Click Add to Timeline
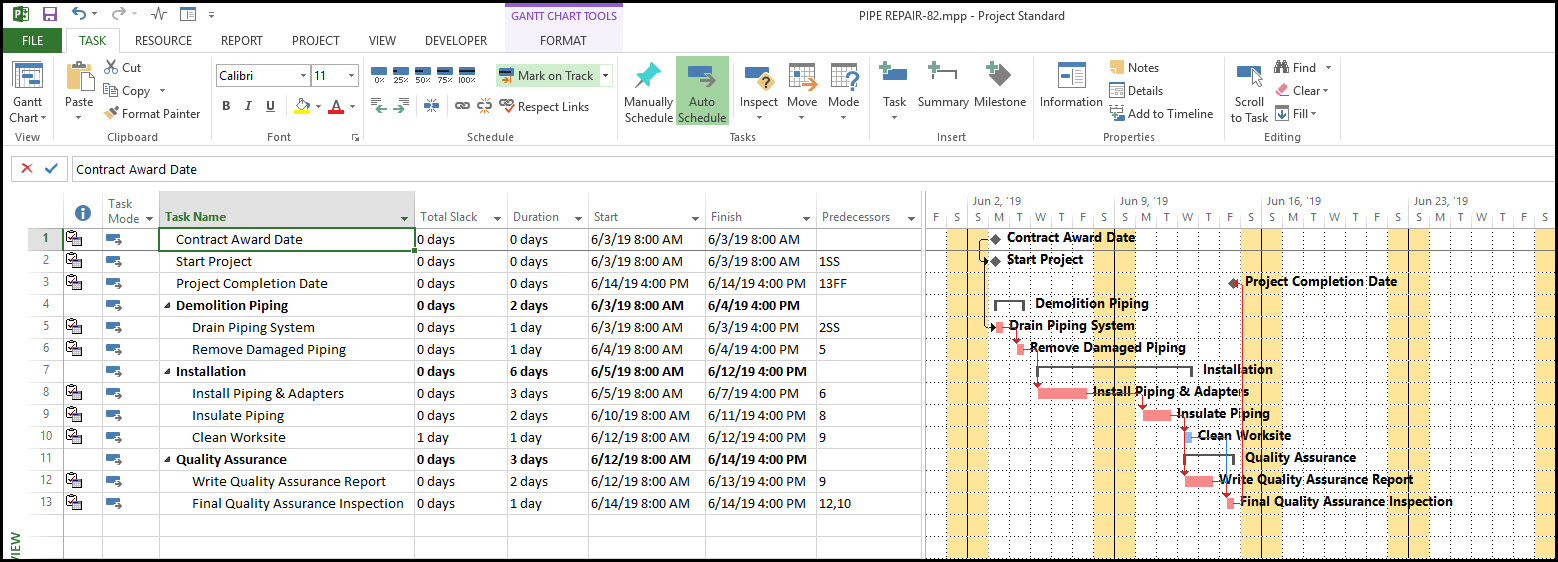The image size is (1558, 562). click(x=1160, y=114)
